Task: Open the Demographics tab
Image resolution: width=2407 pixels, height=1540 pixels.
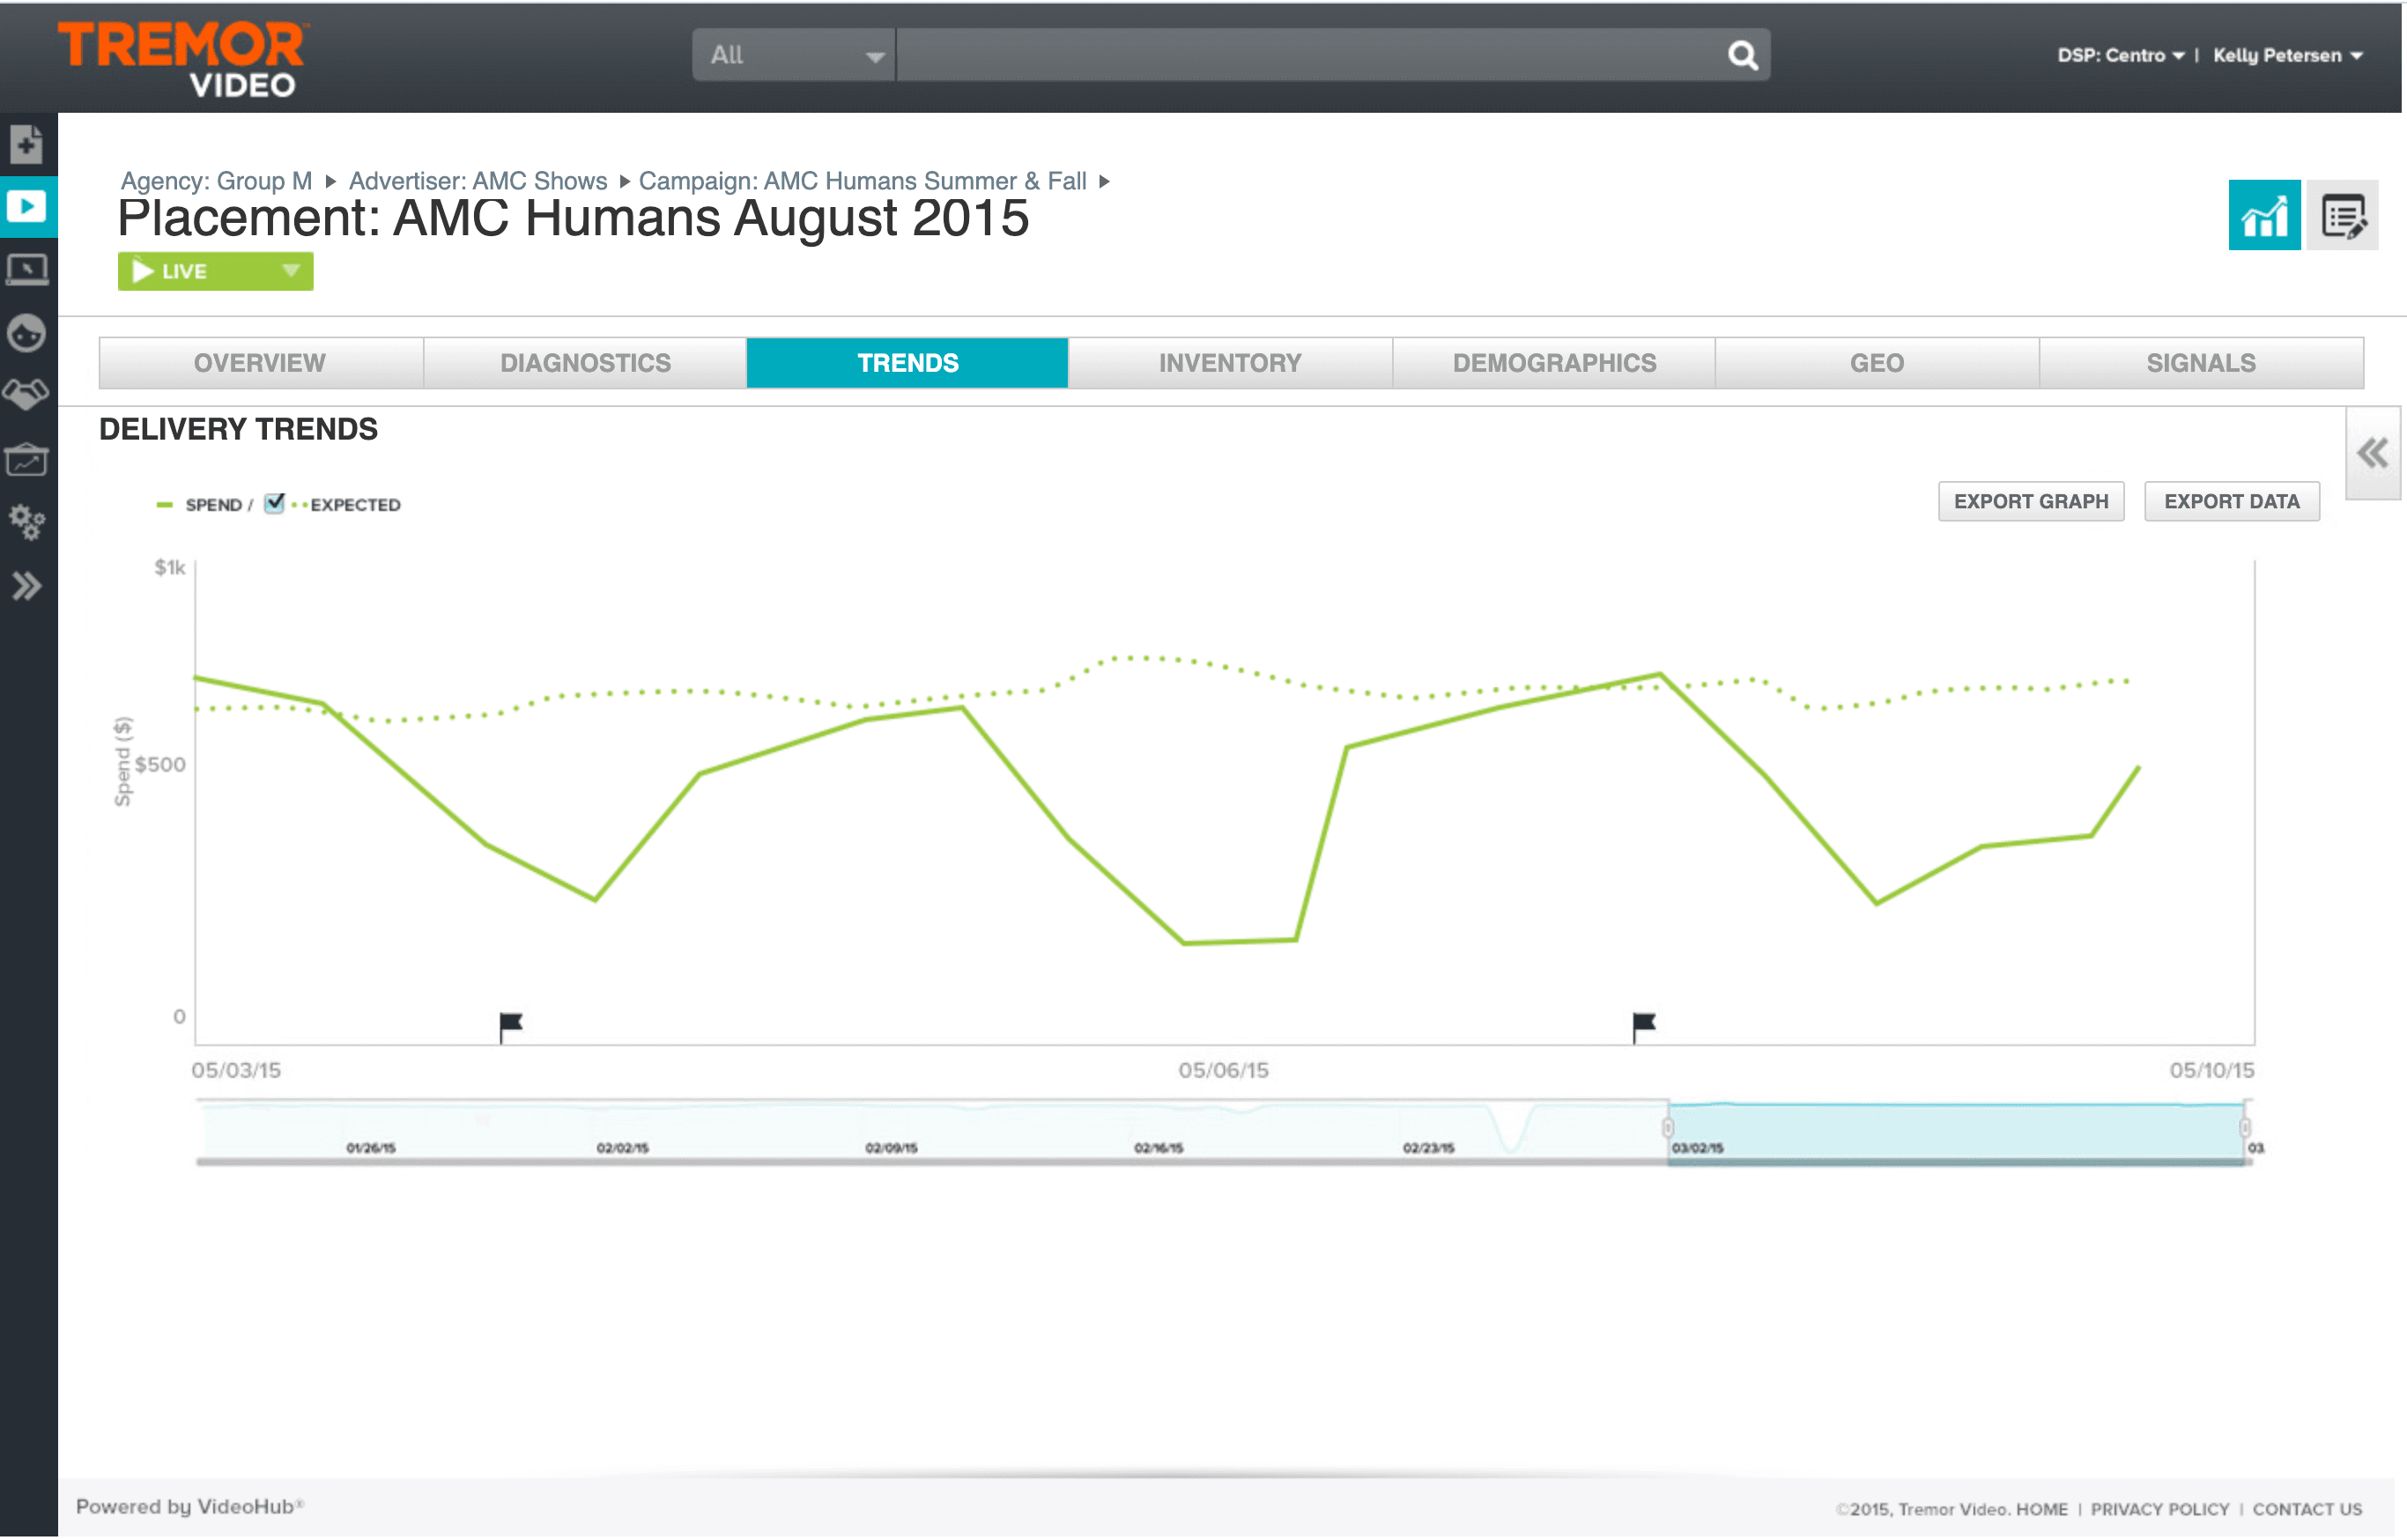Action: point(1554,363)
